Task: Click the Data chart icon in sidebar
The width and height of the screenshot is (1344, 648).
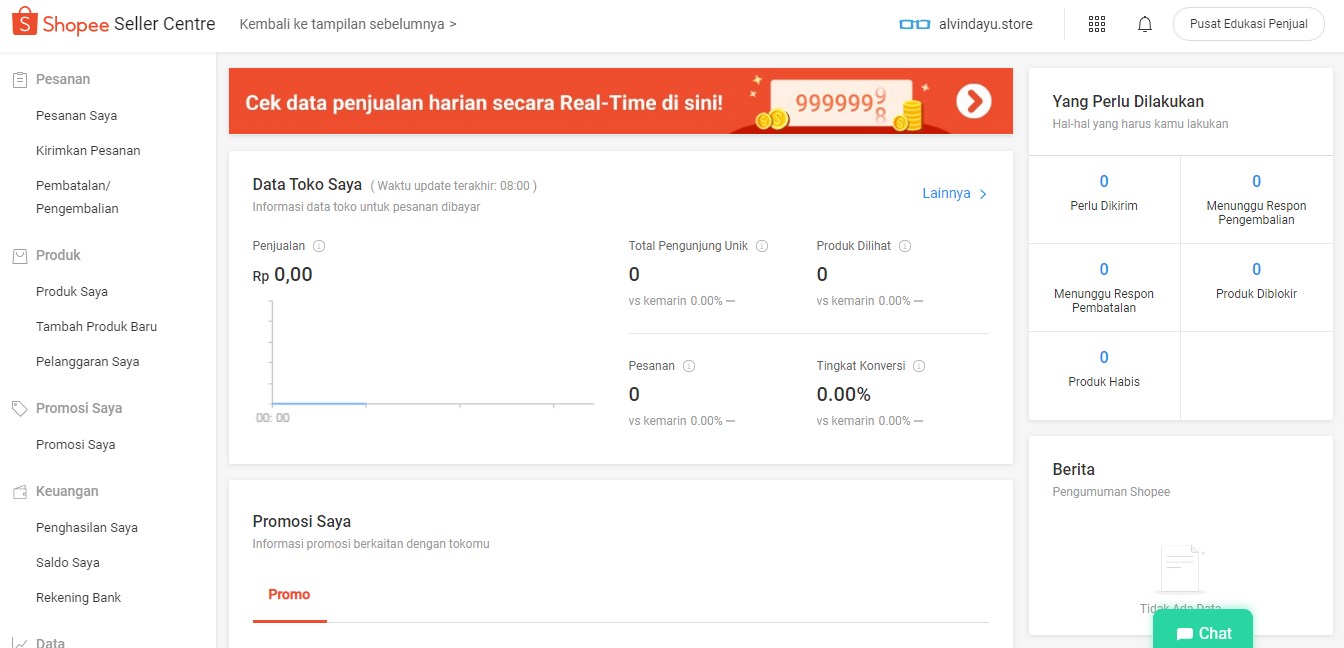Action: click(x=19, y=643)
